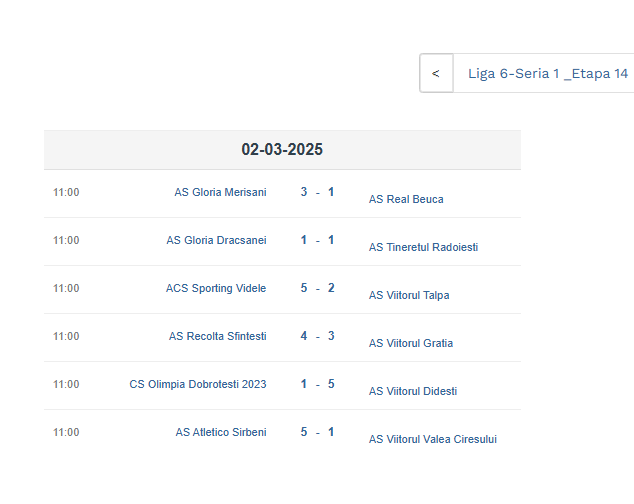Viewport: 634px width, 504px height.
Task: Click ACS Sporting Videle team name
Action: [x=216, y=288]
